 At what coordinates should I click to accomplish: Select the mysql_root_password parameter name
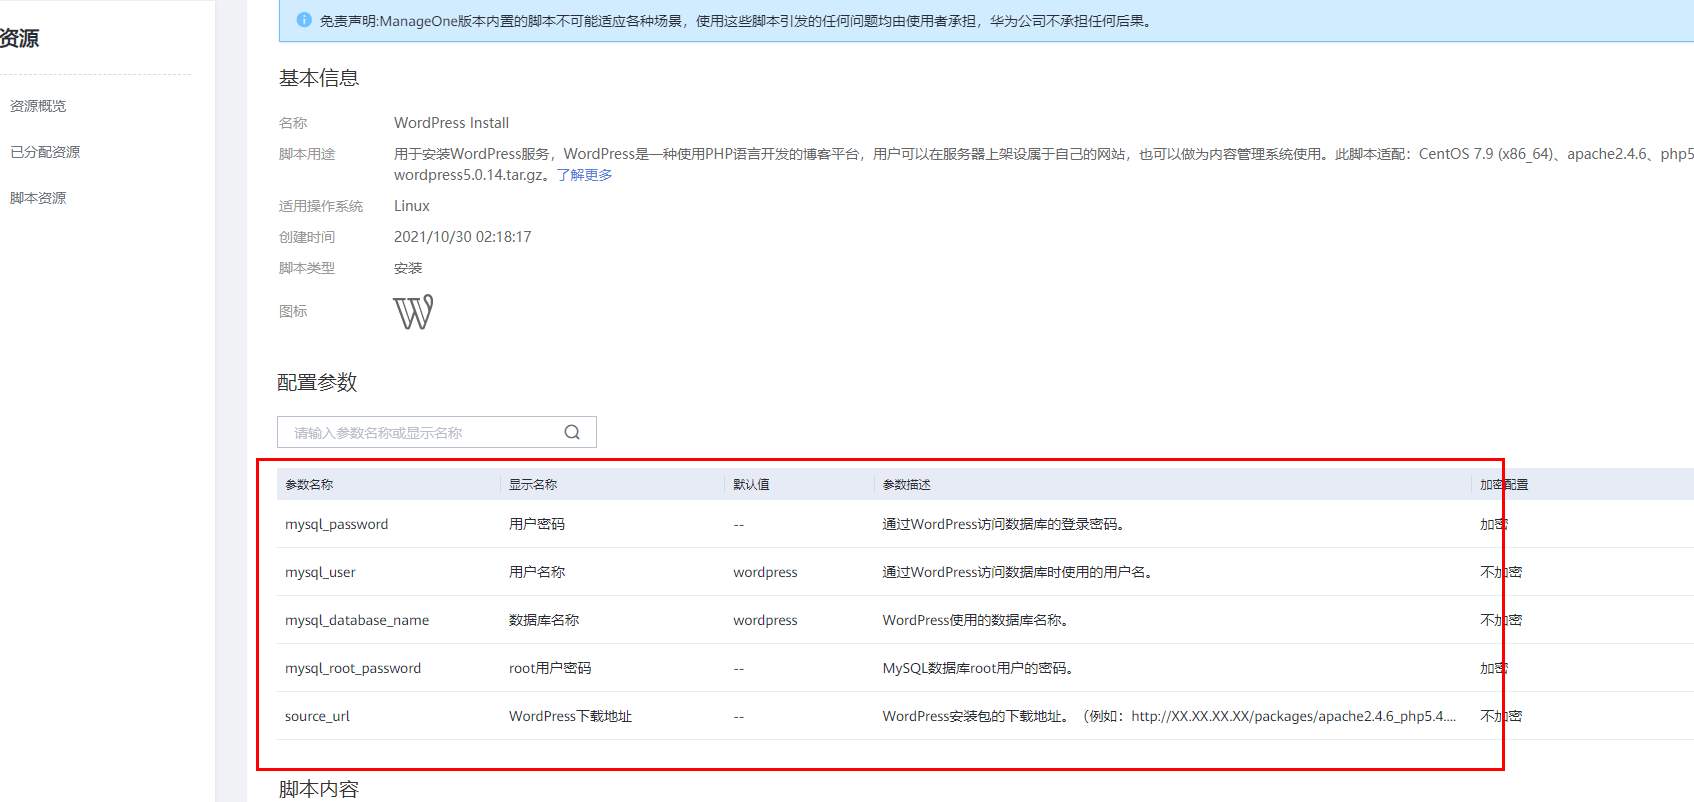coord(353,668)
